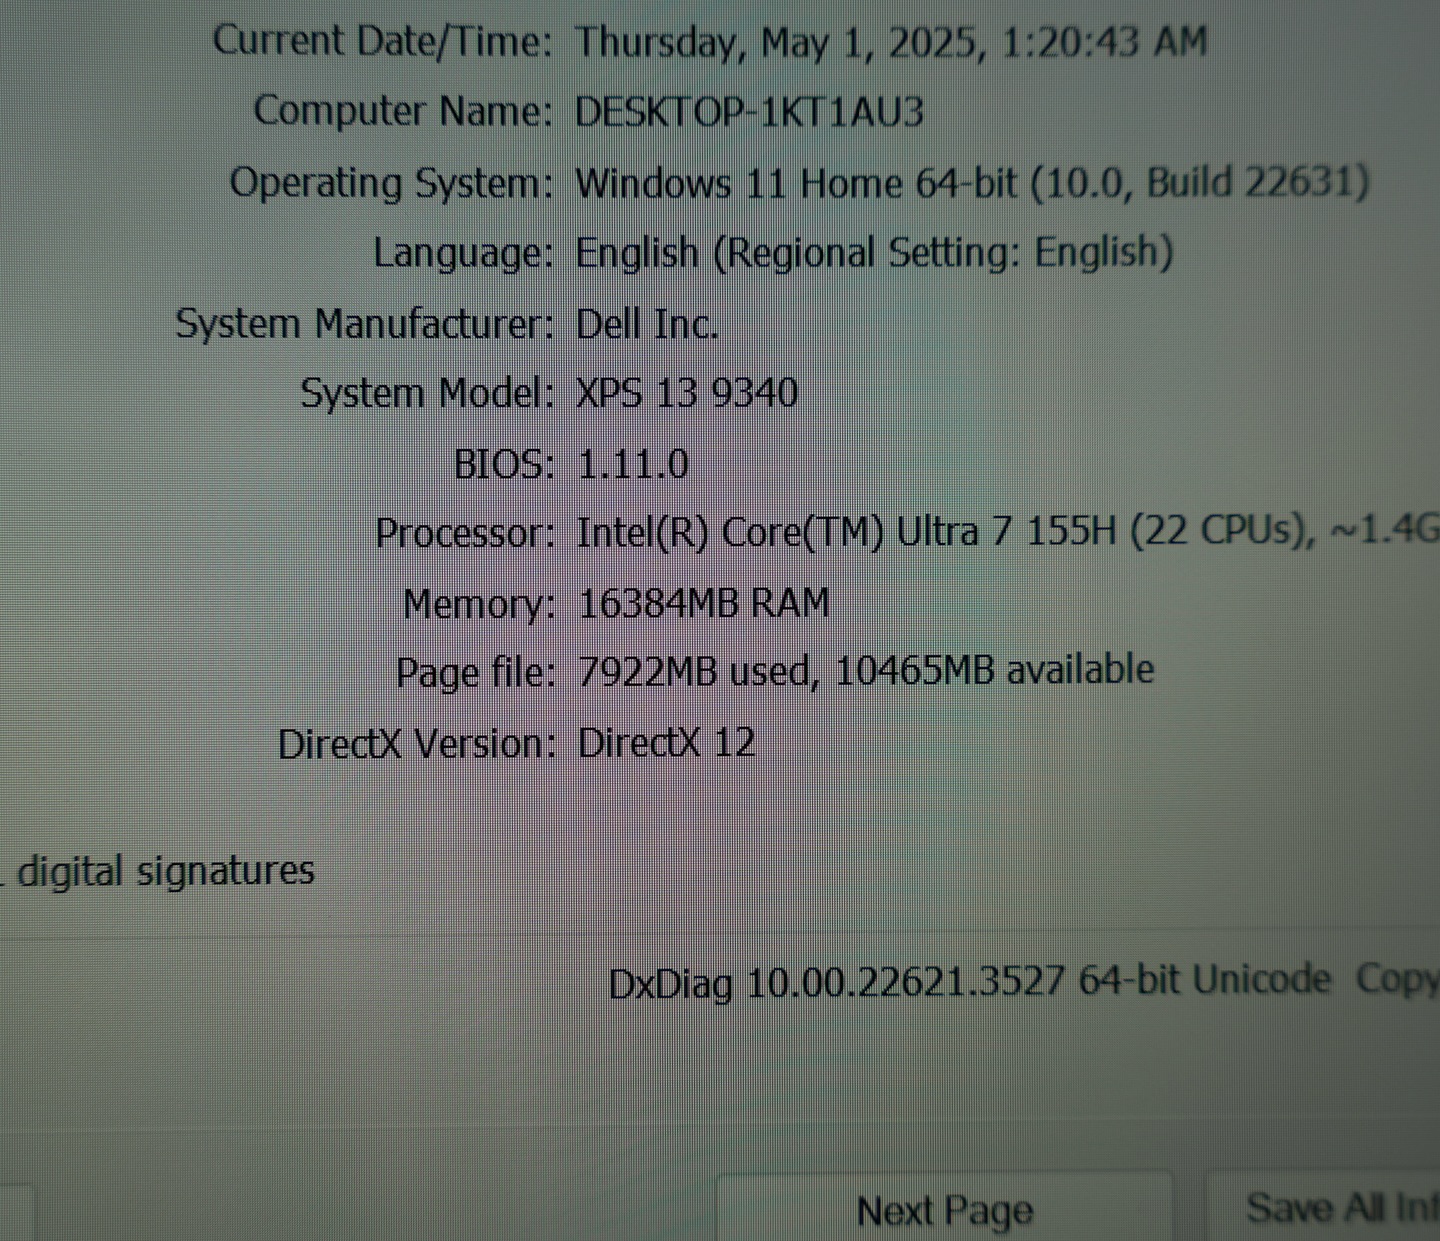
Task: Click the Windows 11 Home operating system value
Action: pyautogui.click(x=971, y=183)
